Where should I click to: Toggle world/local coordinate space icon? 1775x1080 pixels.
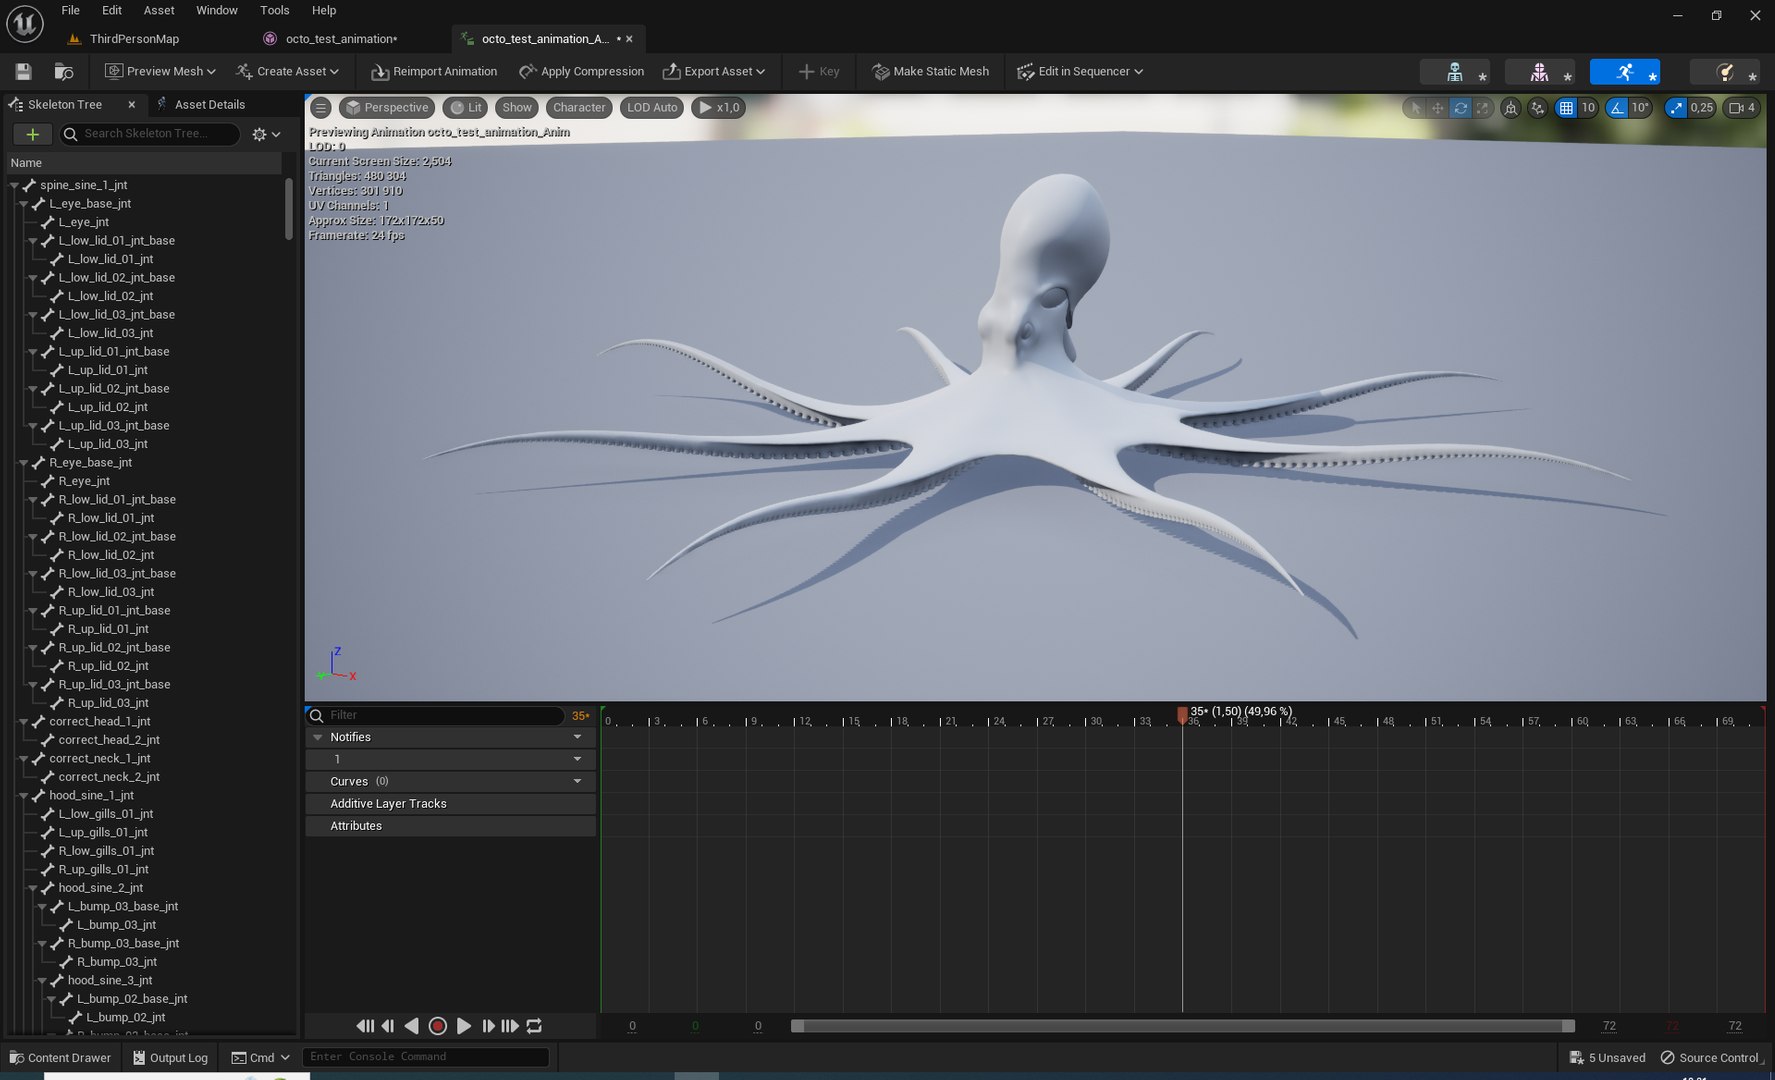point(1511,108)
